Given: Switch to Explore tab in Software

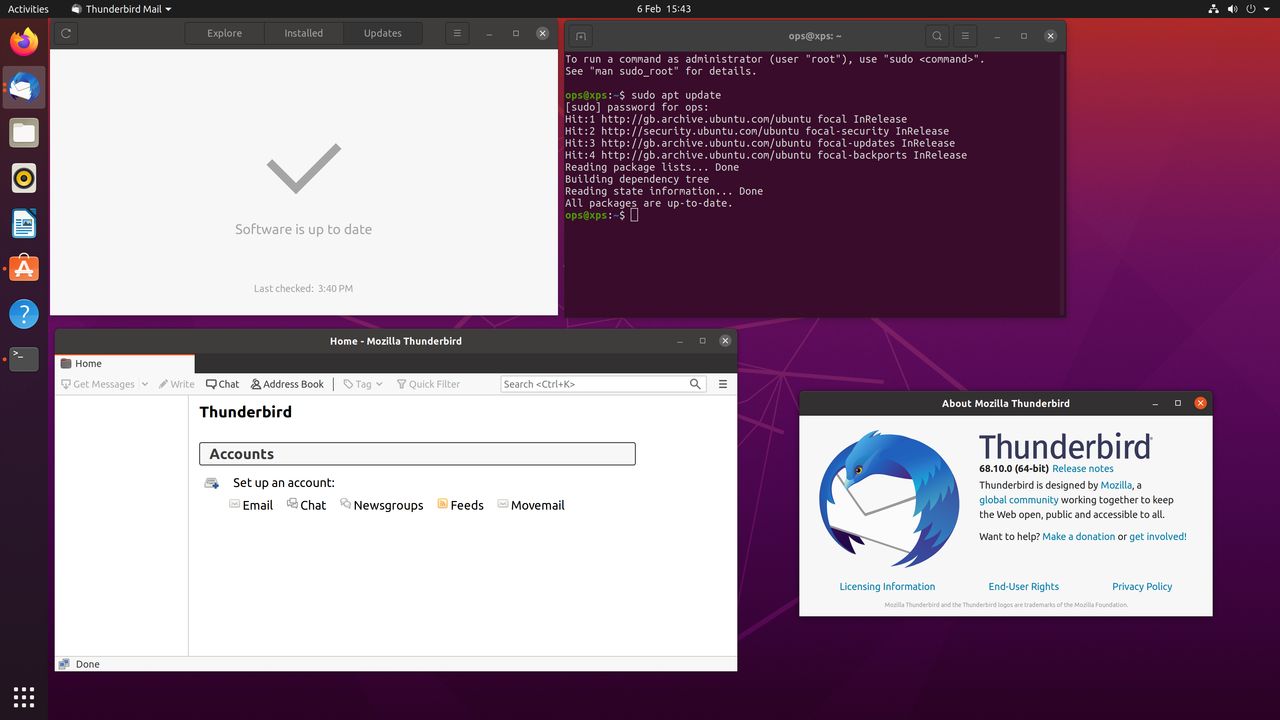Looking at the screenshot, I should pyautogui.click(x=224, y=33).
